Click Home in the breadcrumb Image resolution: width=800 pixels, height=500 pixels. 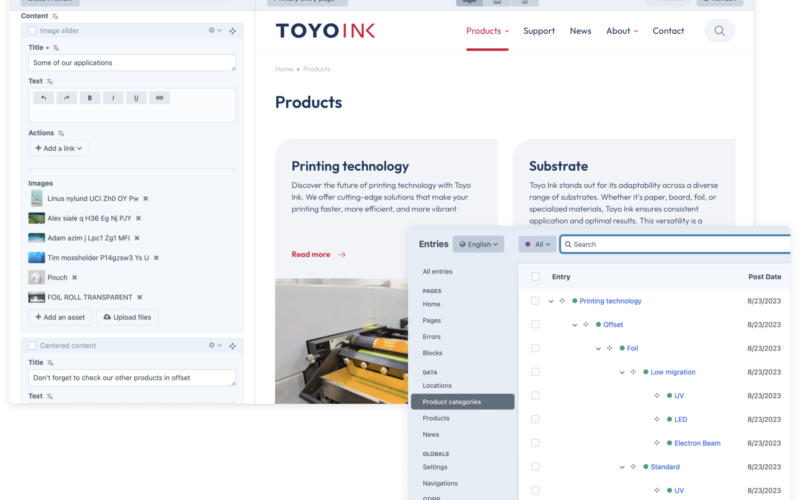[284, 69]
